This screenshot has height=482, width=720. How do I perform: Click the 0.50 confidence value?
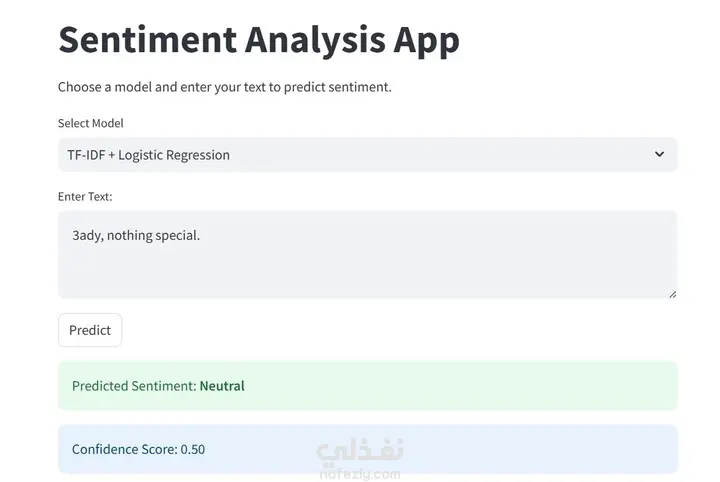point(192,449)
